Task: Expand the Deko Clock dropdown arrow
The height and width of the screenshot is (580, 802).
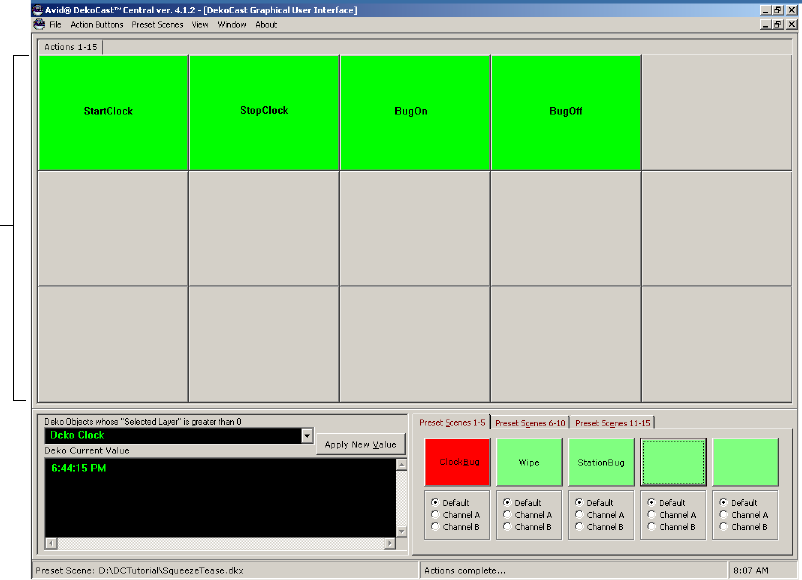Action: tap(307, 435)
